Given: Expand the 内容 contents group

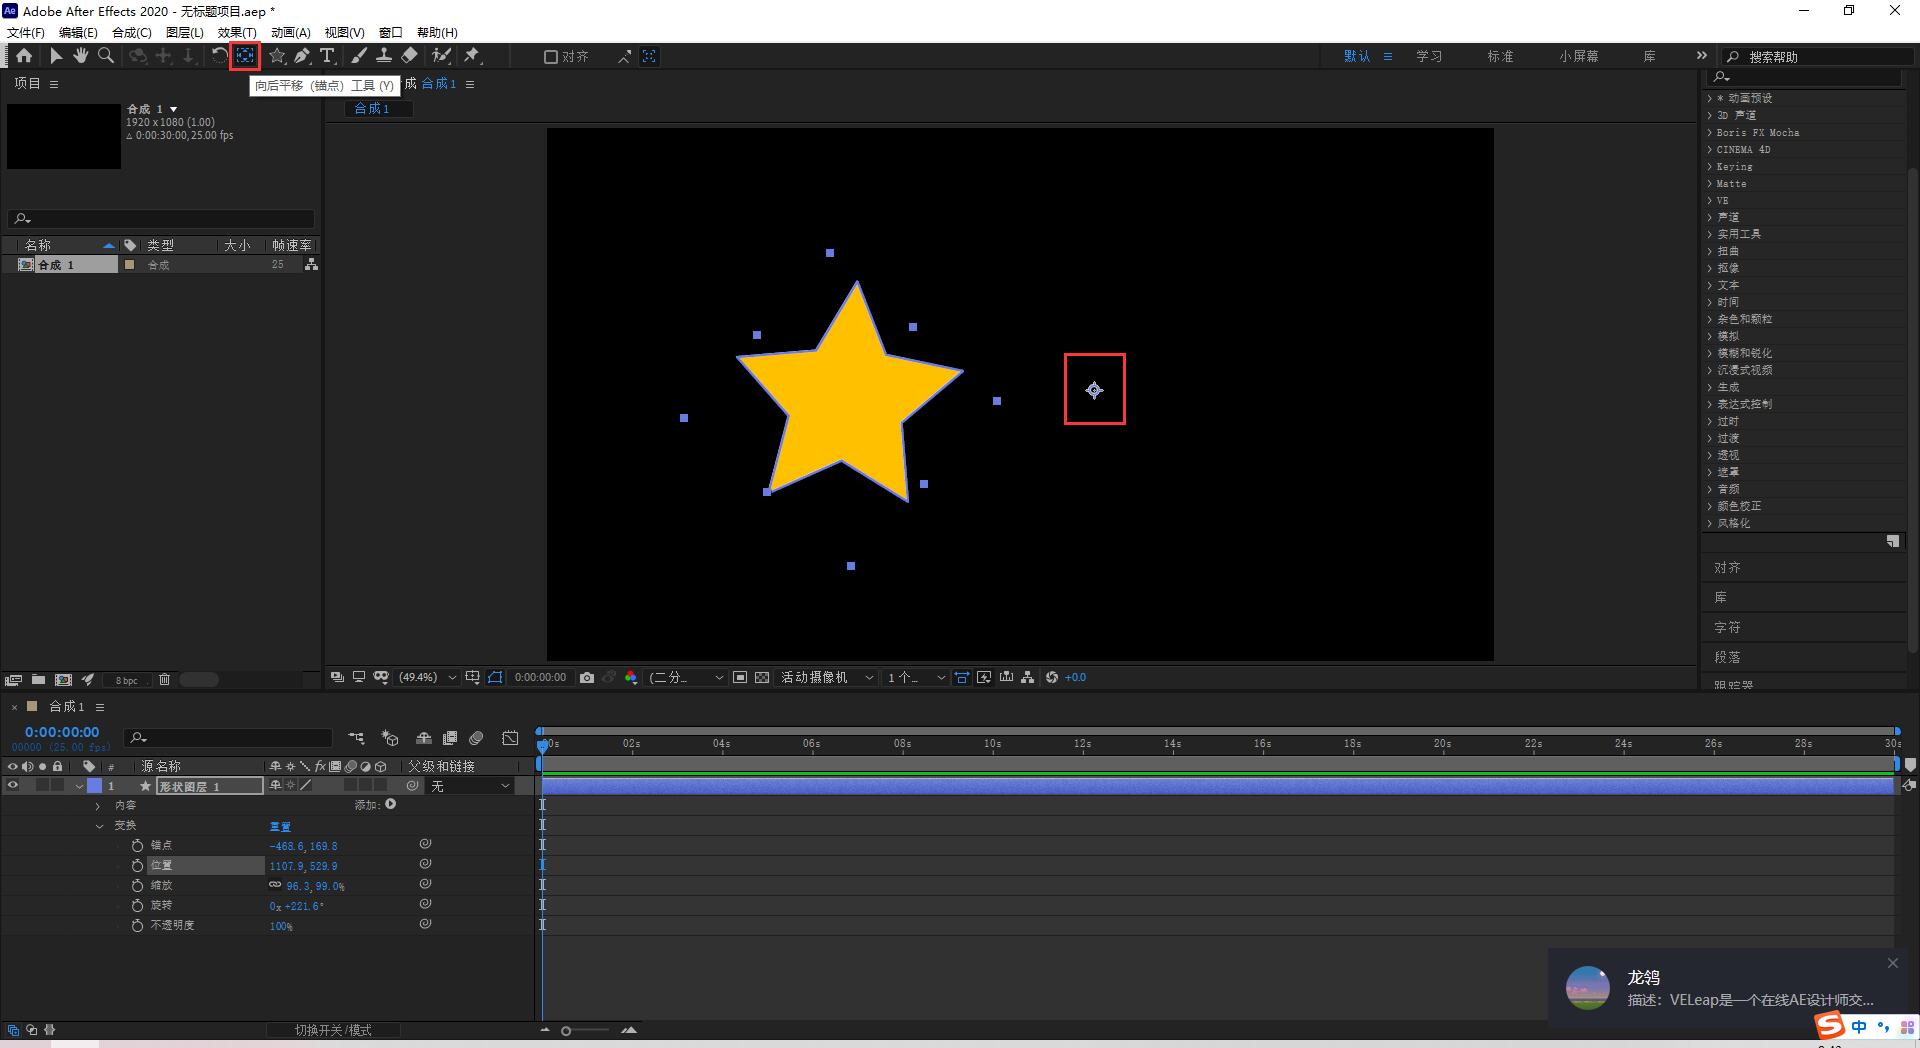Looking at the screenshot, I should [98, 806].
